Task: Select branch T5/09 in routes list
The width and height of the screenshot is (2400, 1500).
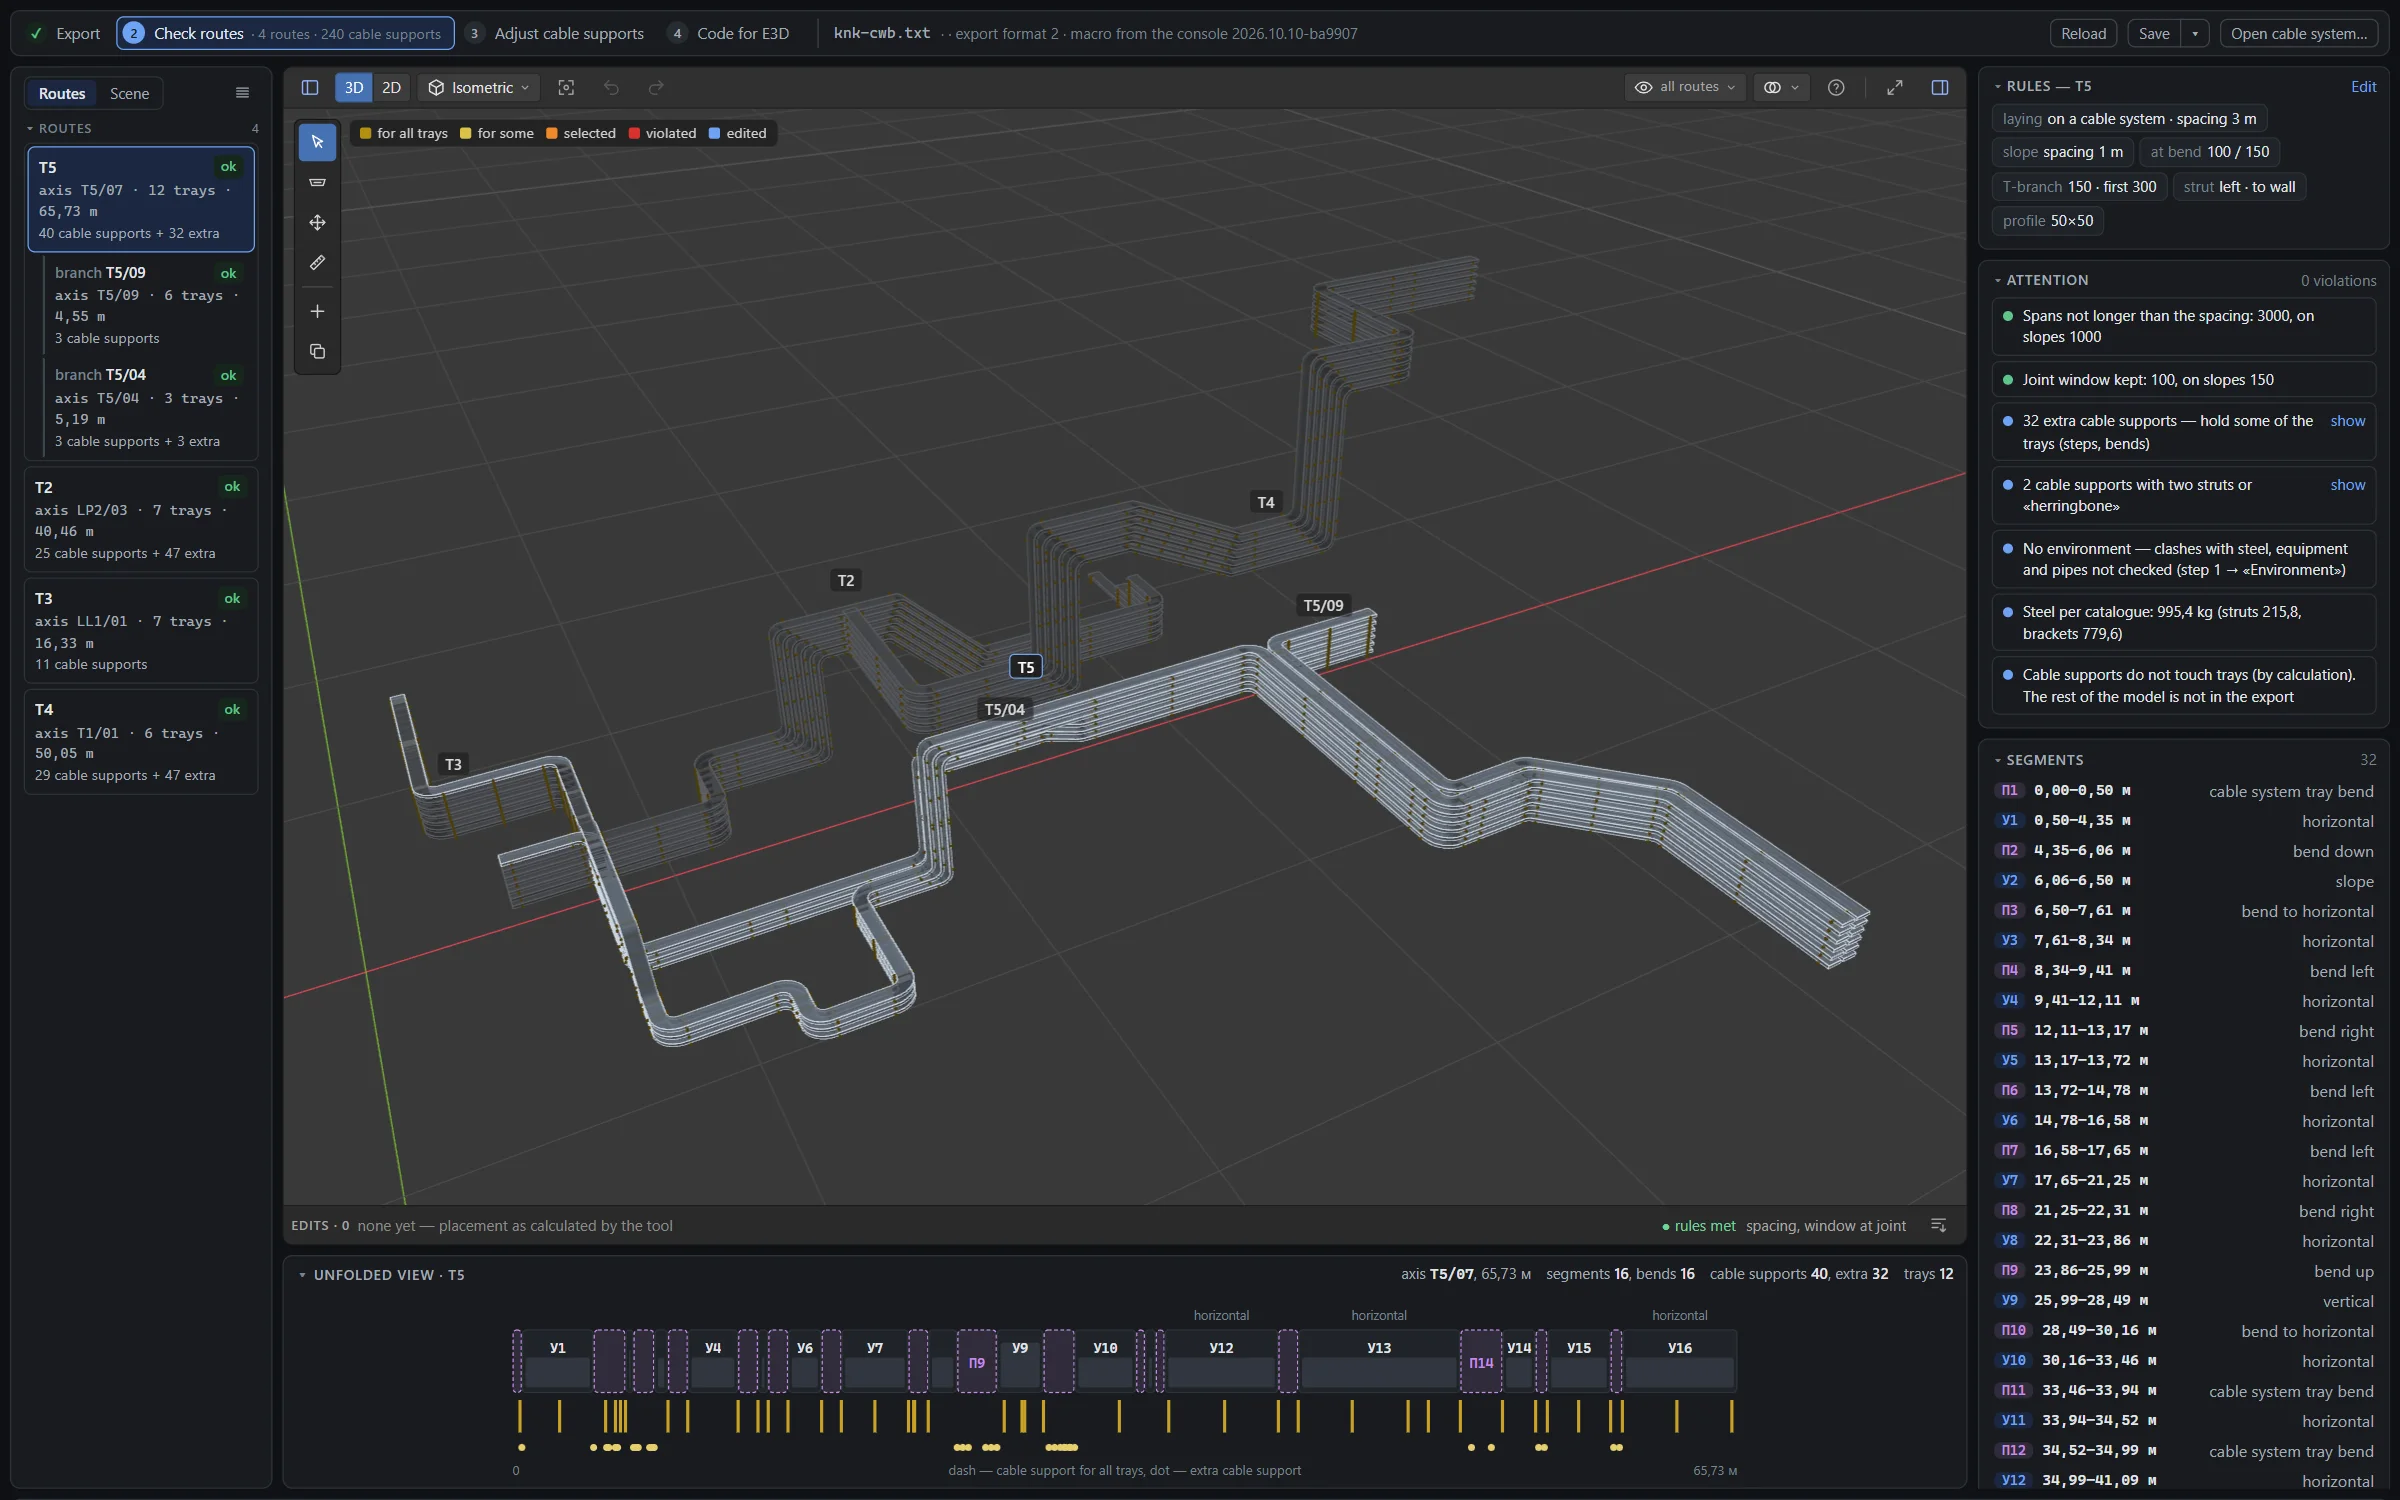Action: click(x=150, y=305)
